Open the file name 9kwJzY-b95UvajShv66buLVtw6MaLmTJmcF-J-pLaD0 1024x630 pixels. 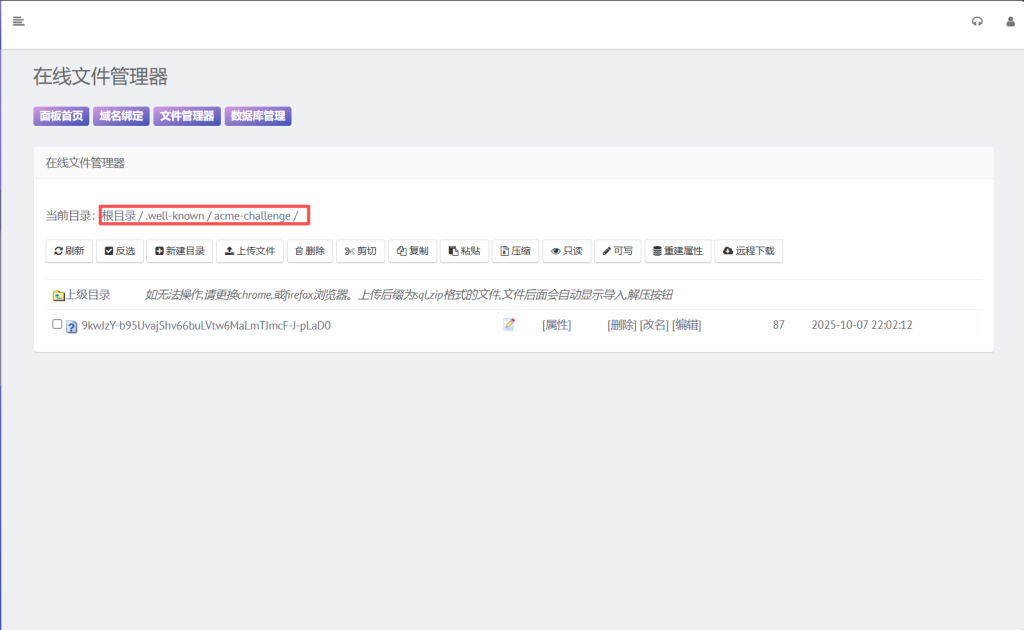coord(206,325)
